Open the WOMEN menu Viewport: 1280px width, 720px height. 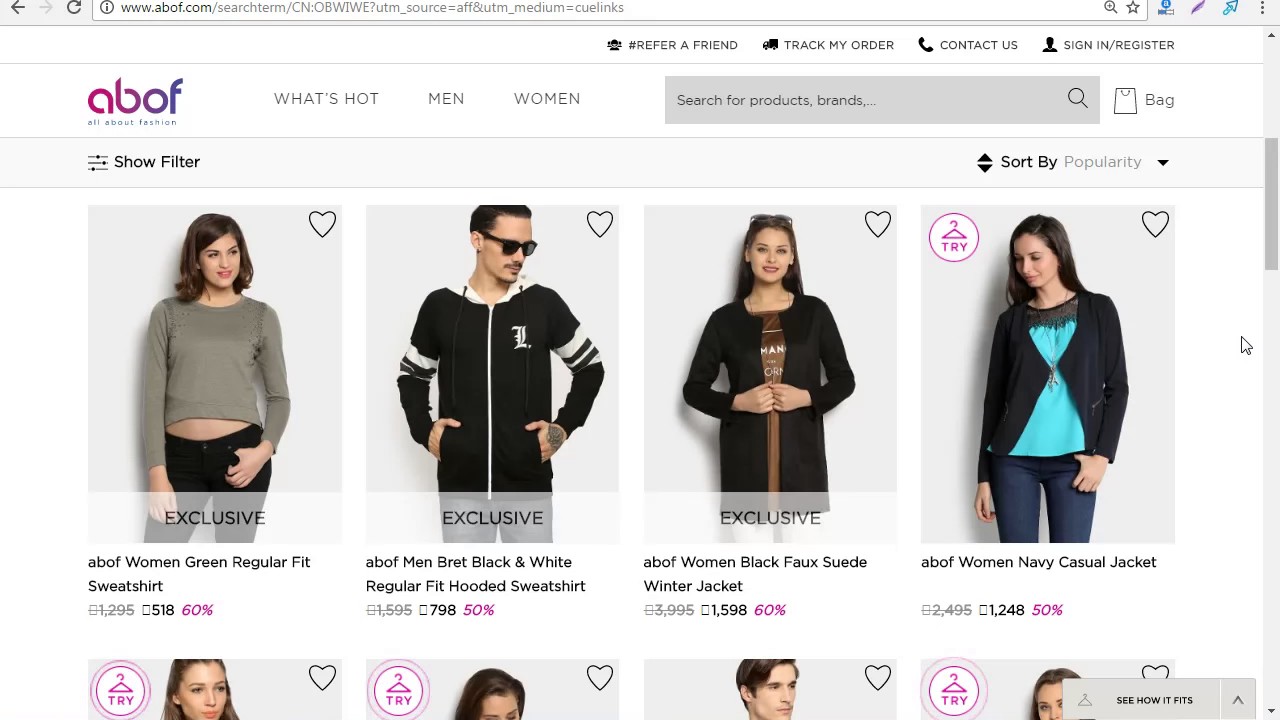tap(547, 99)
